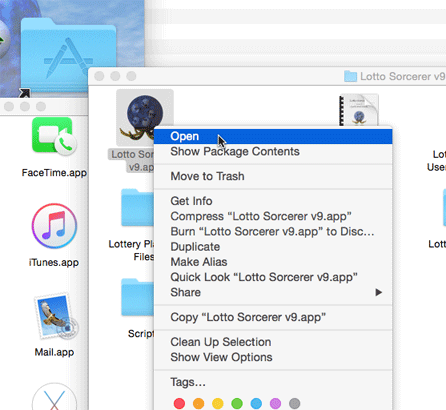Select Make Alias menu entry
The image size is (446, 410).
point(273,262)
